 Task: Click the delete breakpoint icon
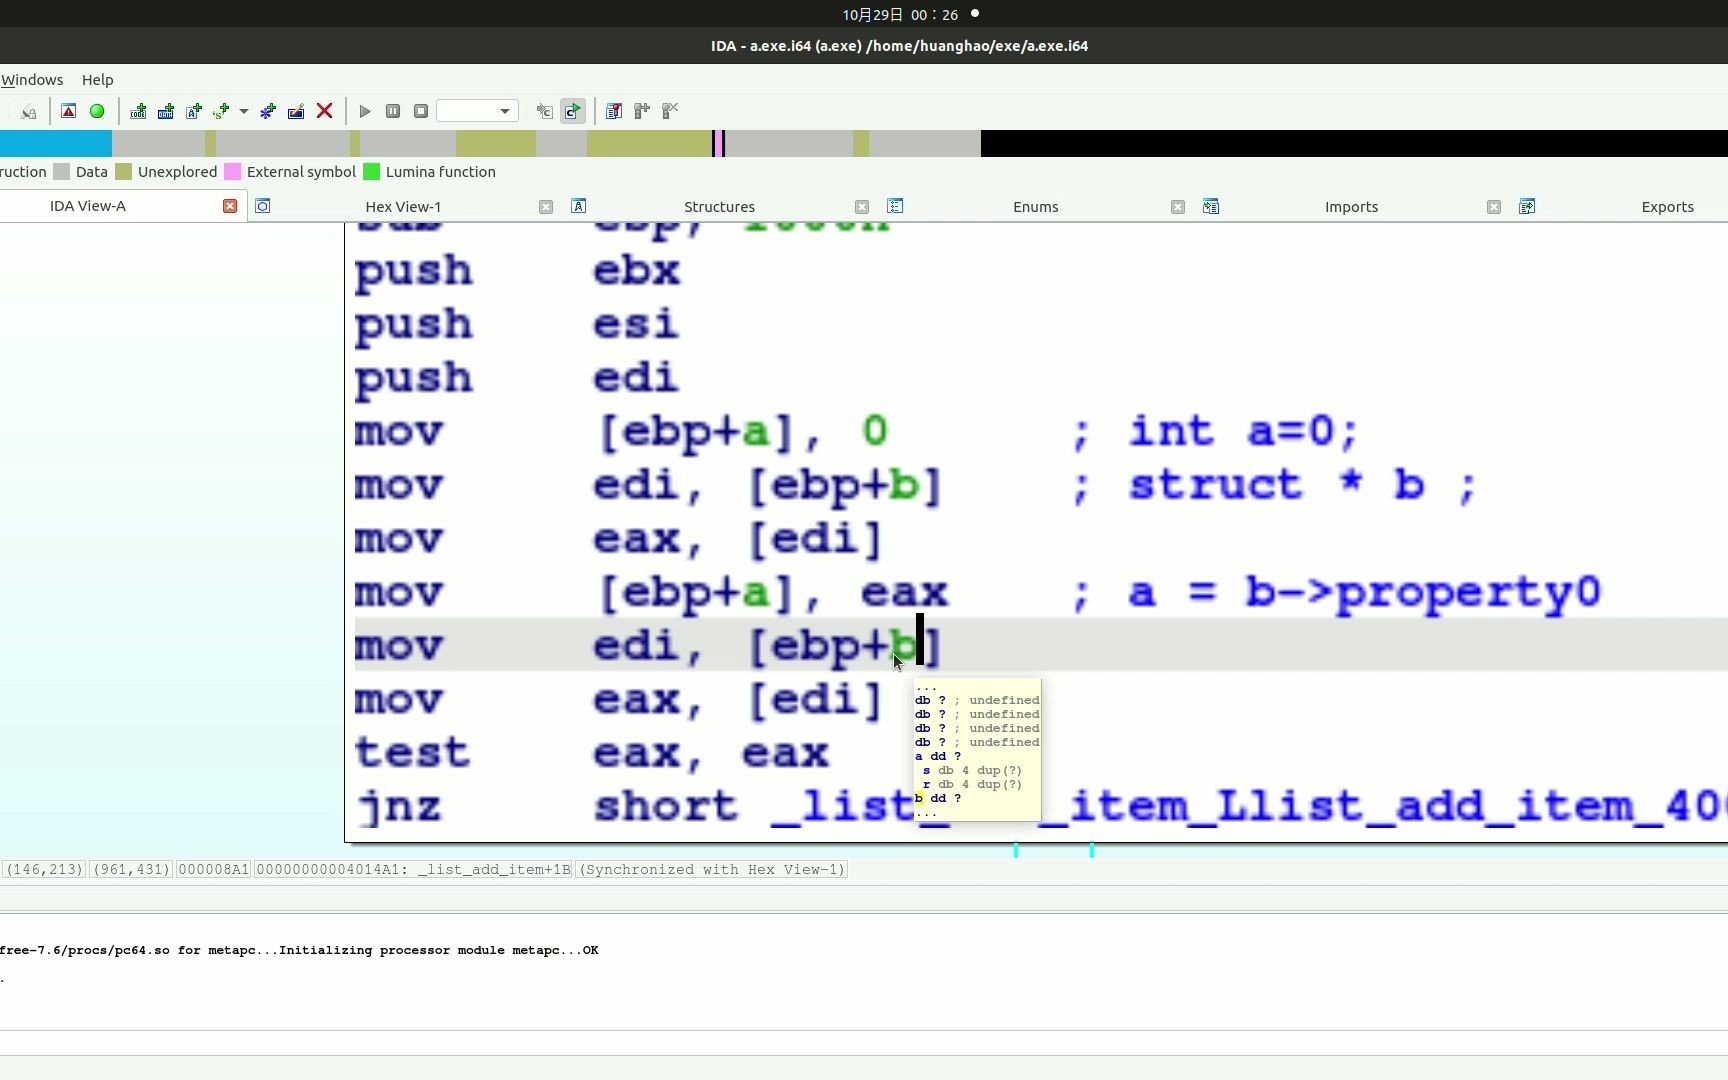[x=670, y=111]
